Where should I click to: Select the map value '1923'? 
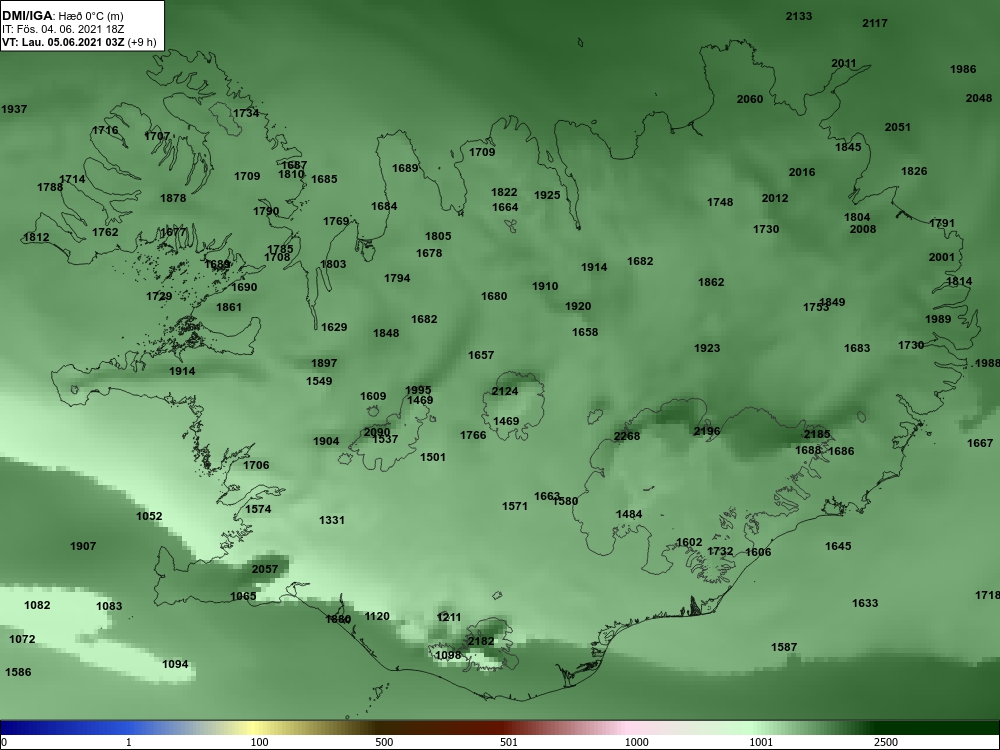click(707, 348)
